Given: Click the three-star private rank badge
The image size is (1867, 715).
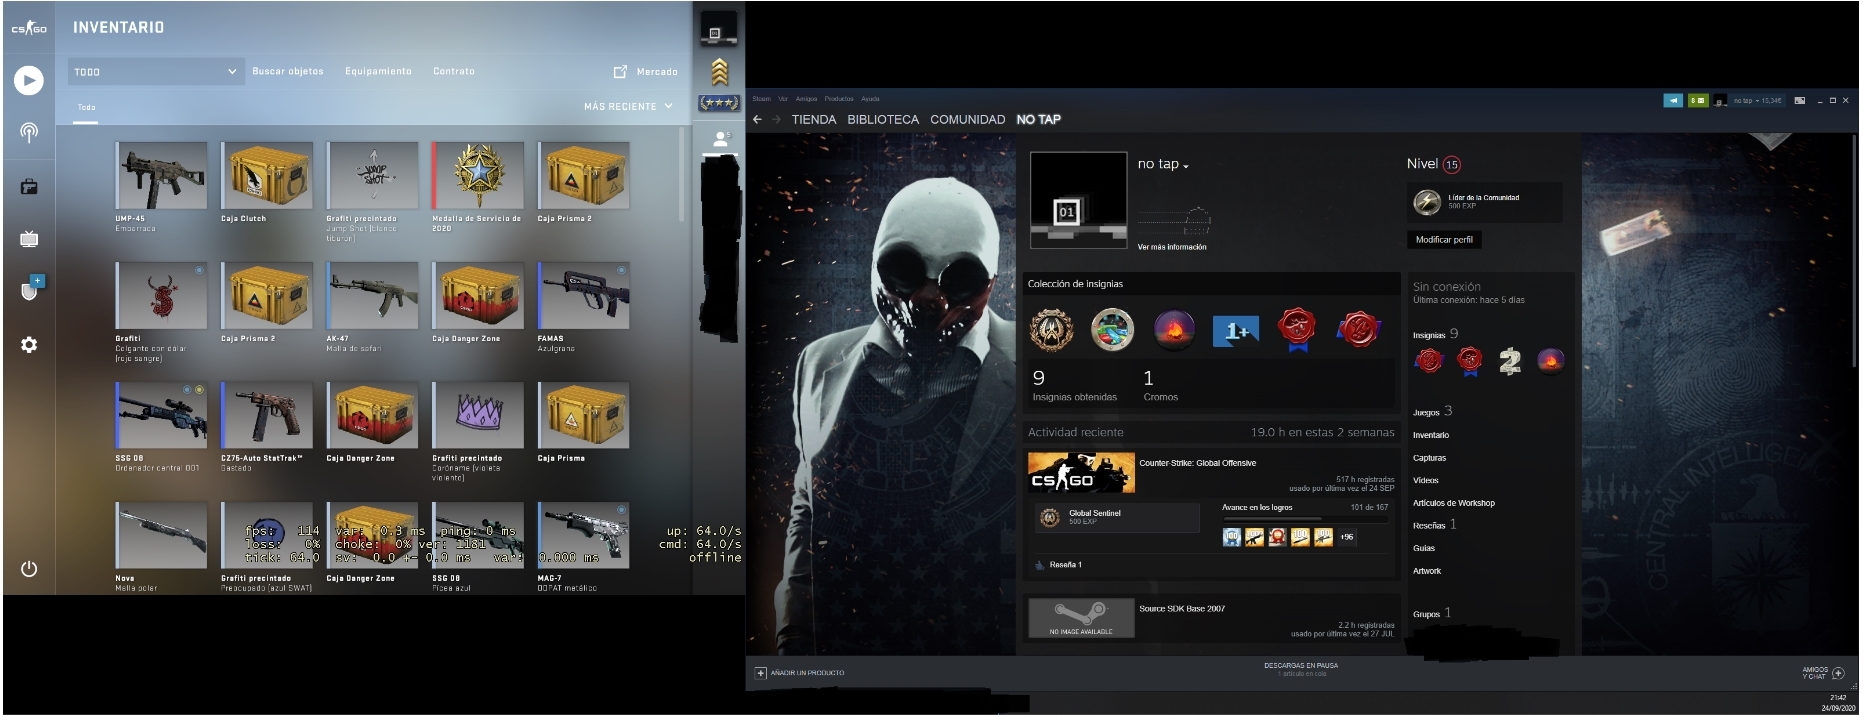Looking at the screenshot, I should click(719, 103).
